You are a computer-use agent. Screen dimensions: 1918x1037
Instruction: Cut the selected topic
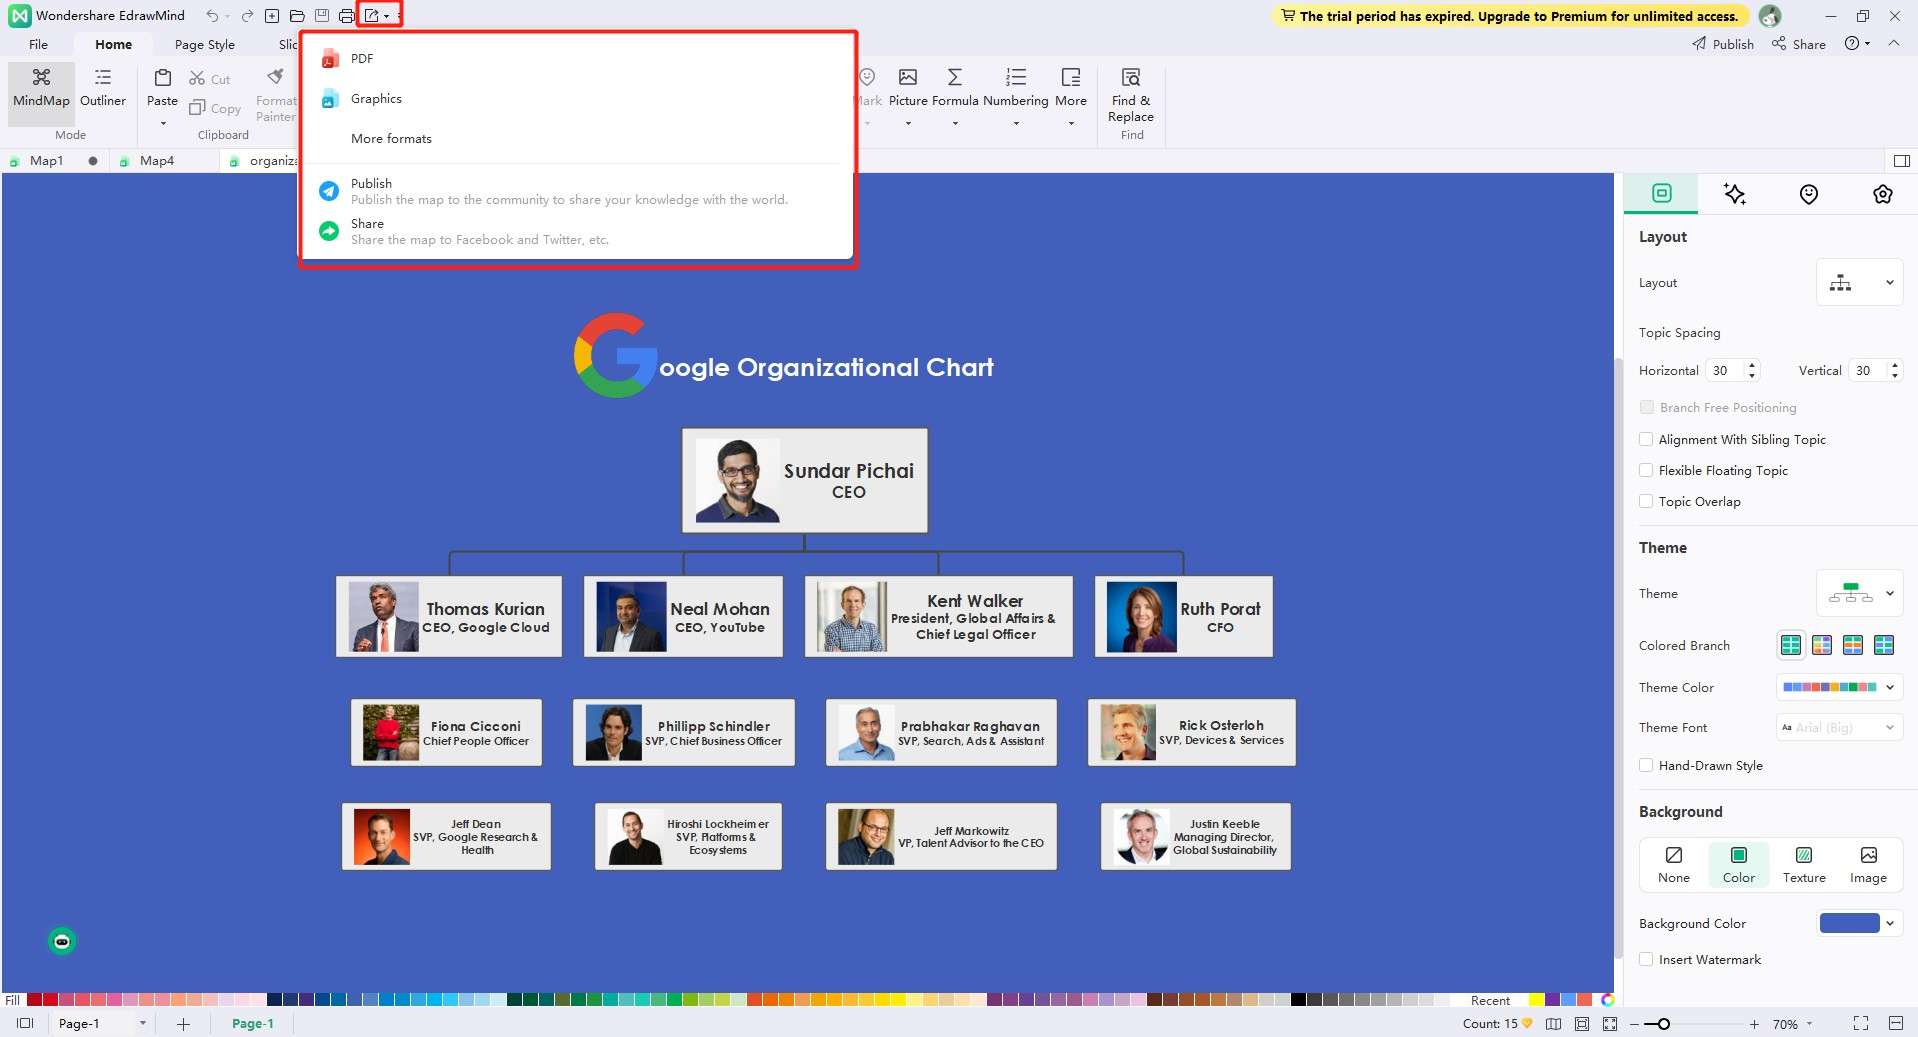[x=210, y=79]
